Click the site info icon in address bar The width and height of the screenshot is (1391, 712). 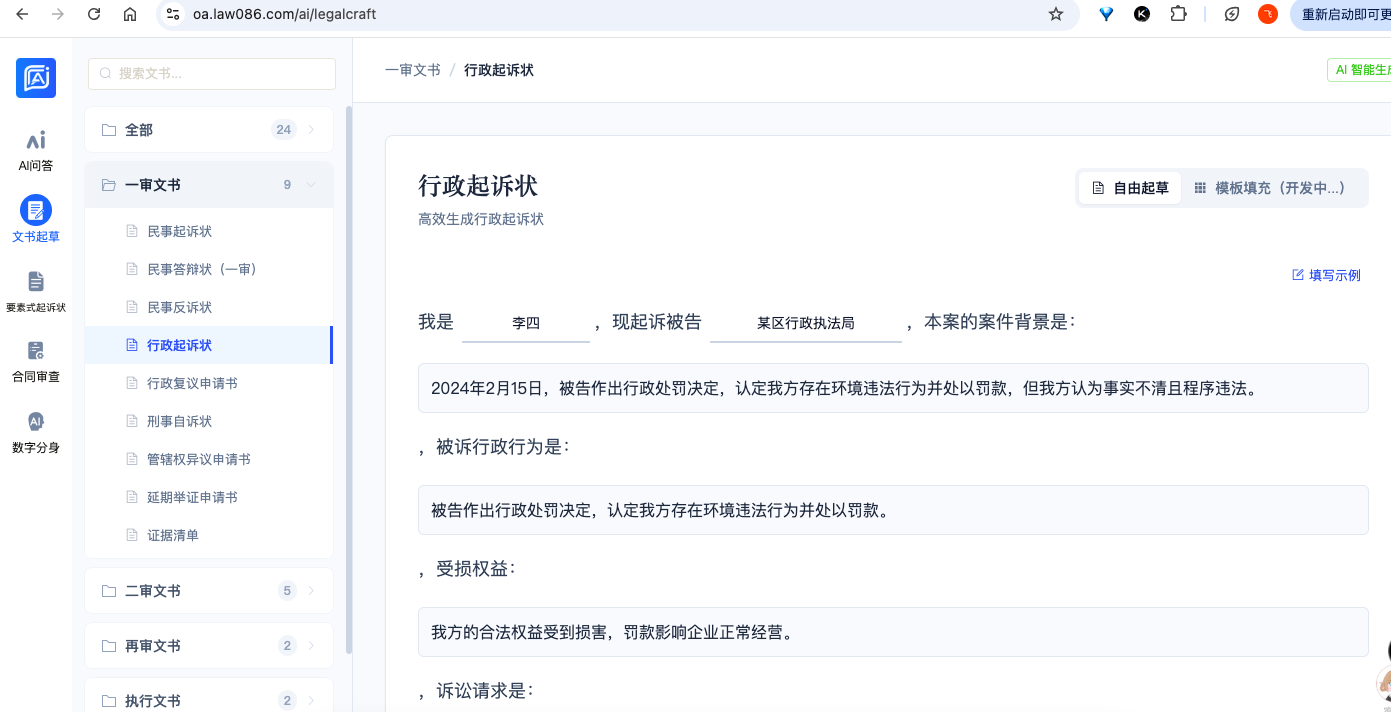[x=173, y=14]
